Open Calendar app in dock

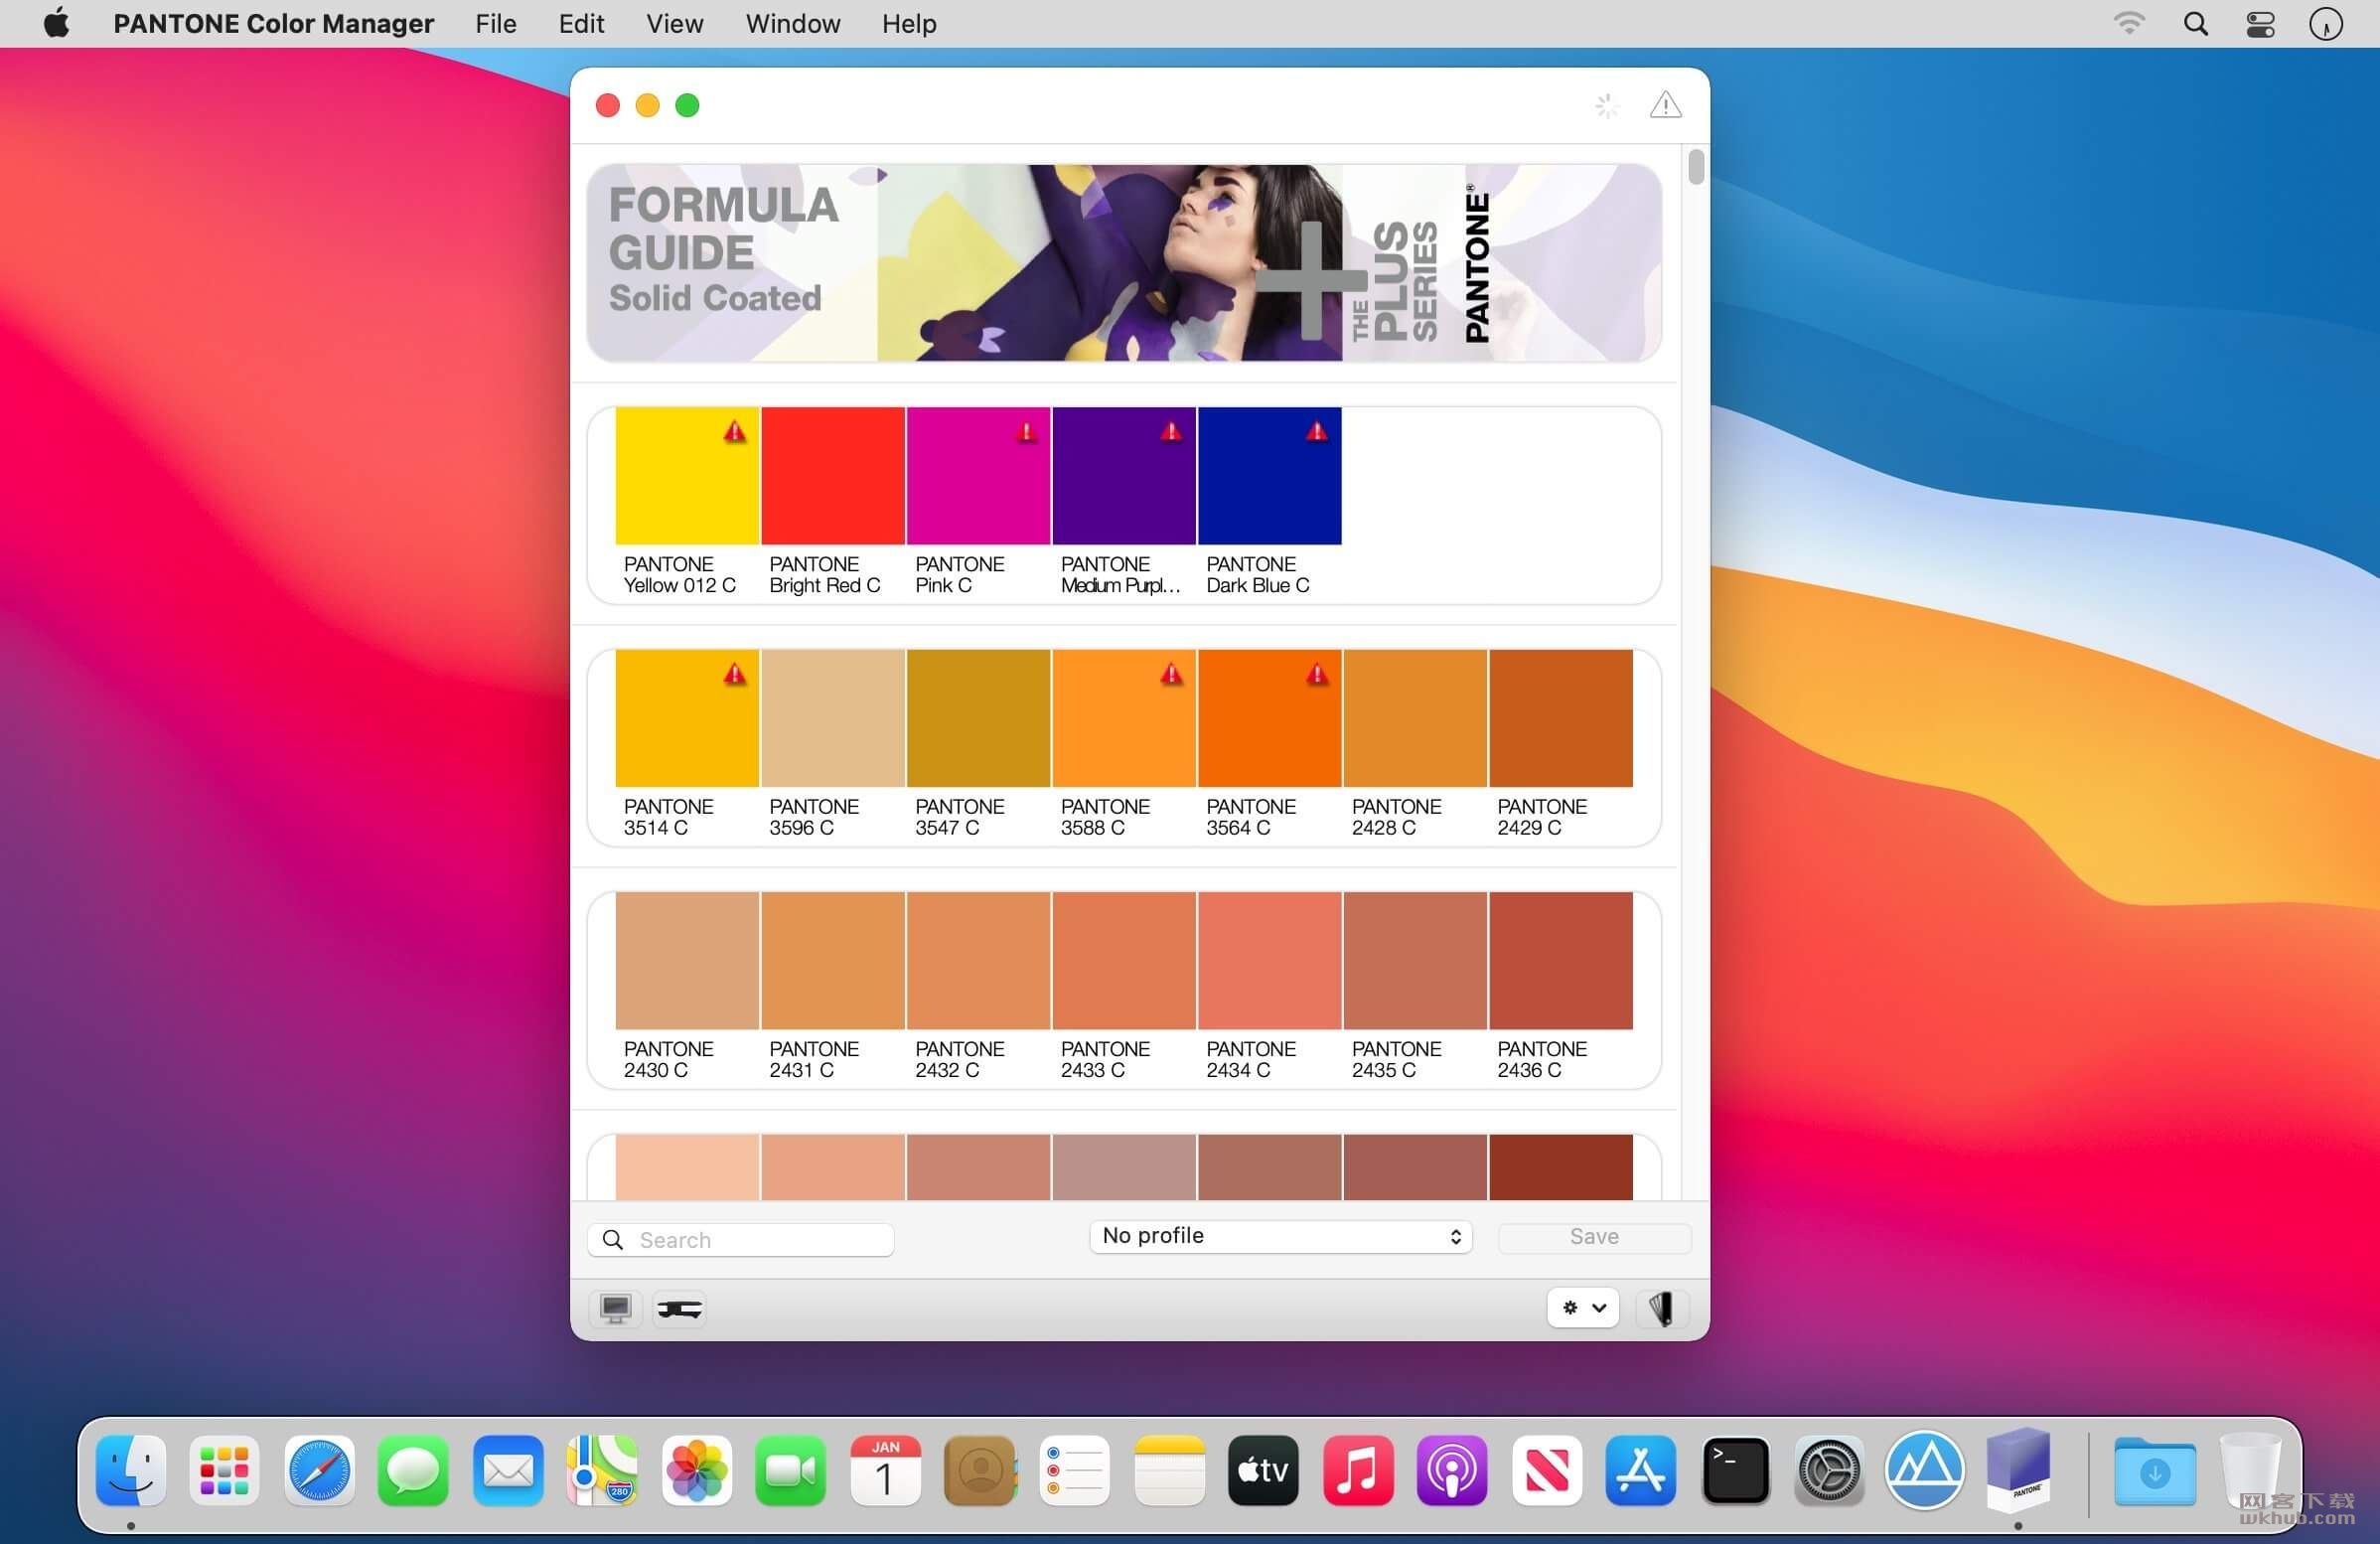pos(885,1470)
